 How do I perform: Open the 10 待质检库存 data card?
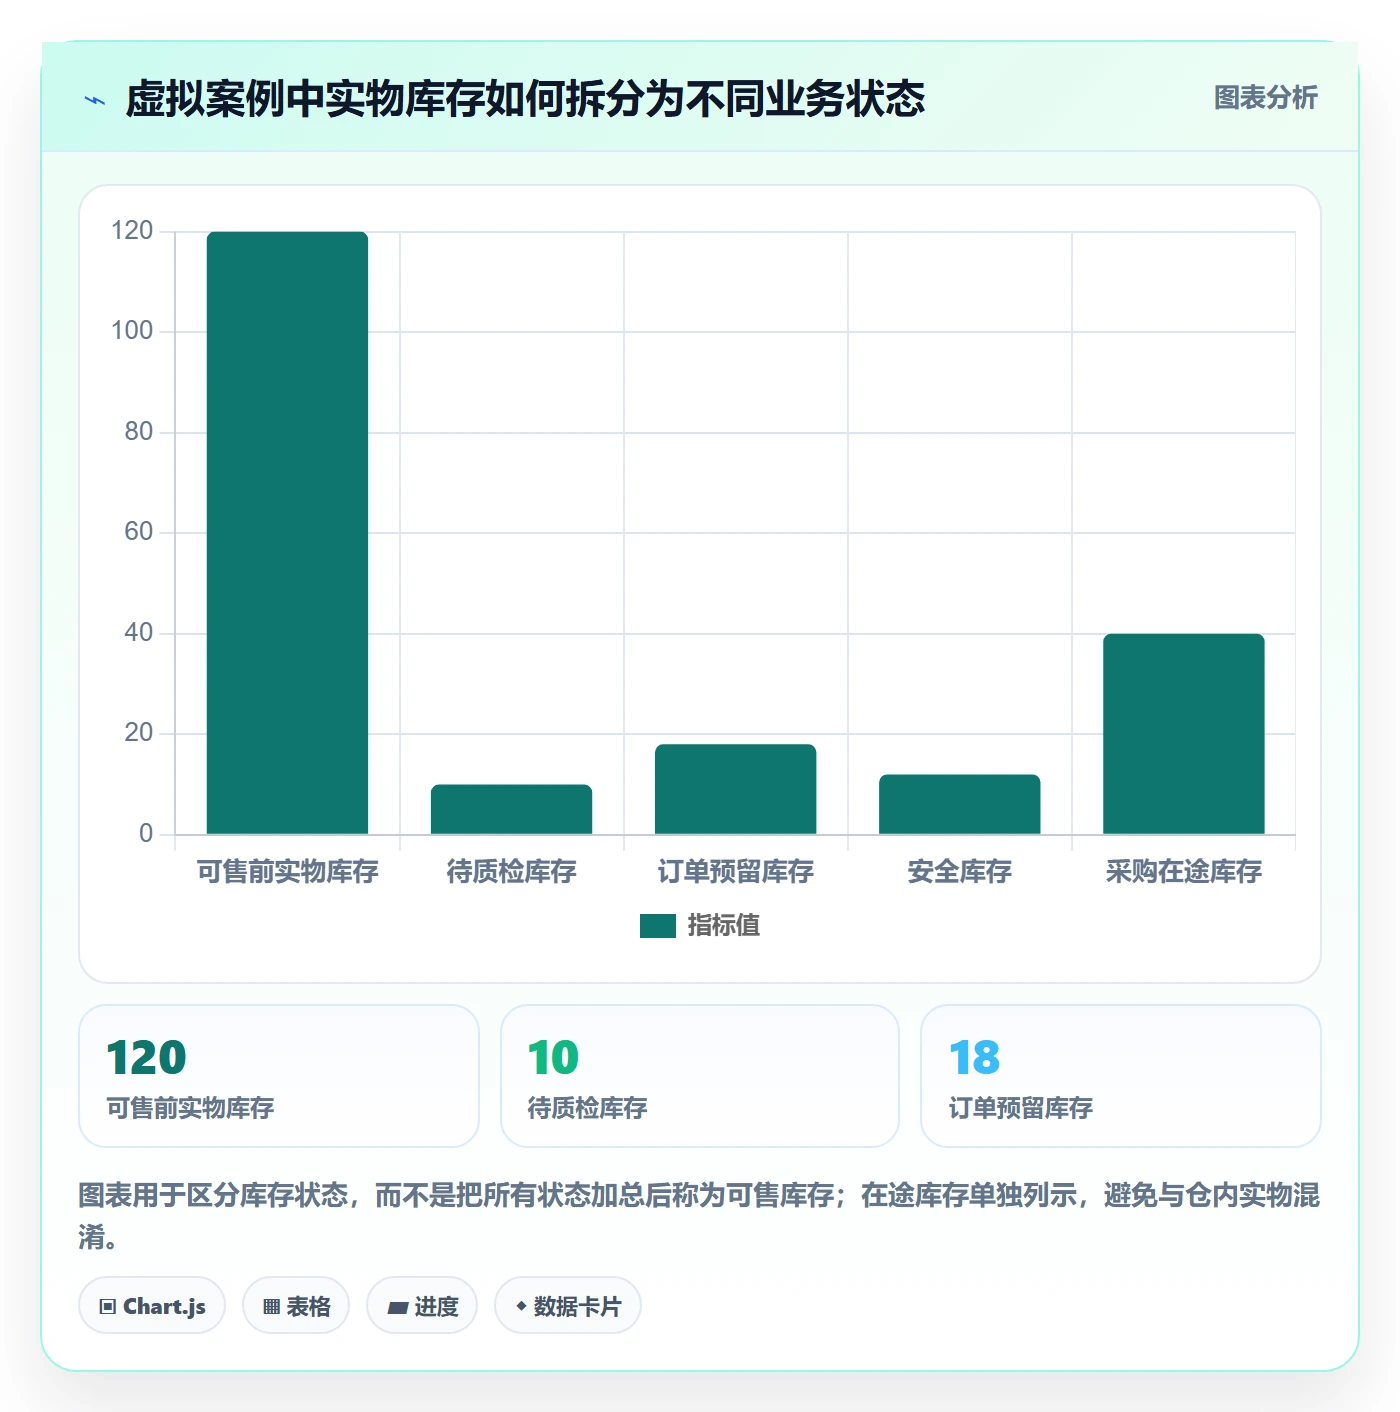click(x=700, y=1076)
